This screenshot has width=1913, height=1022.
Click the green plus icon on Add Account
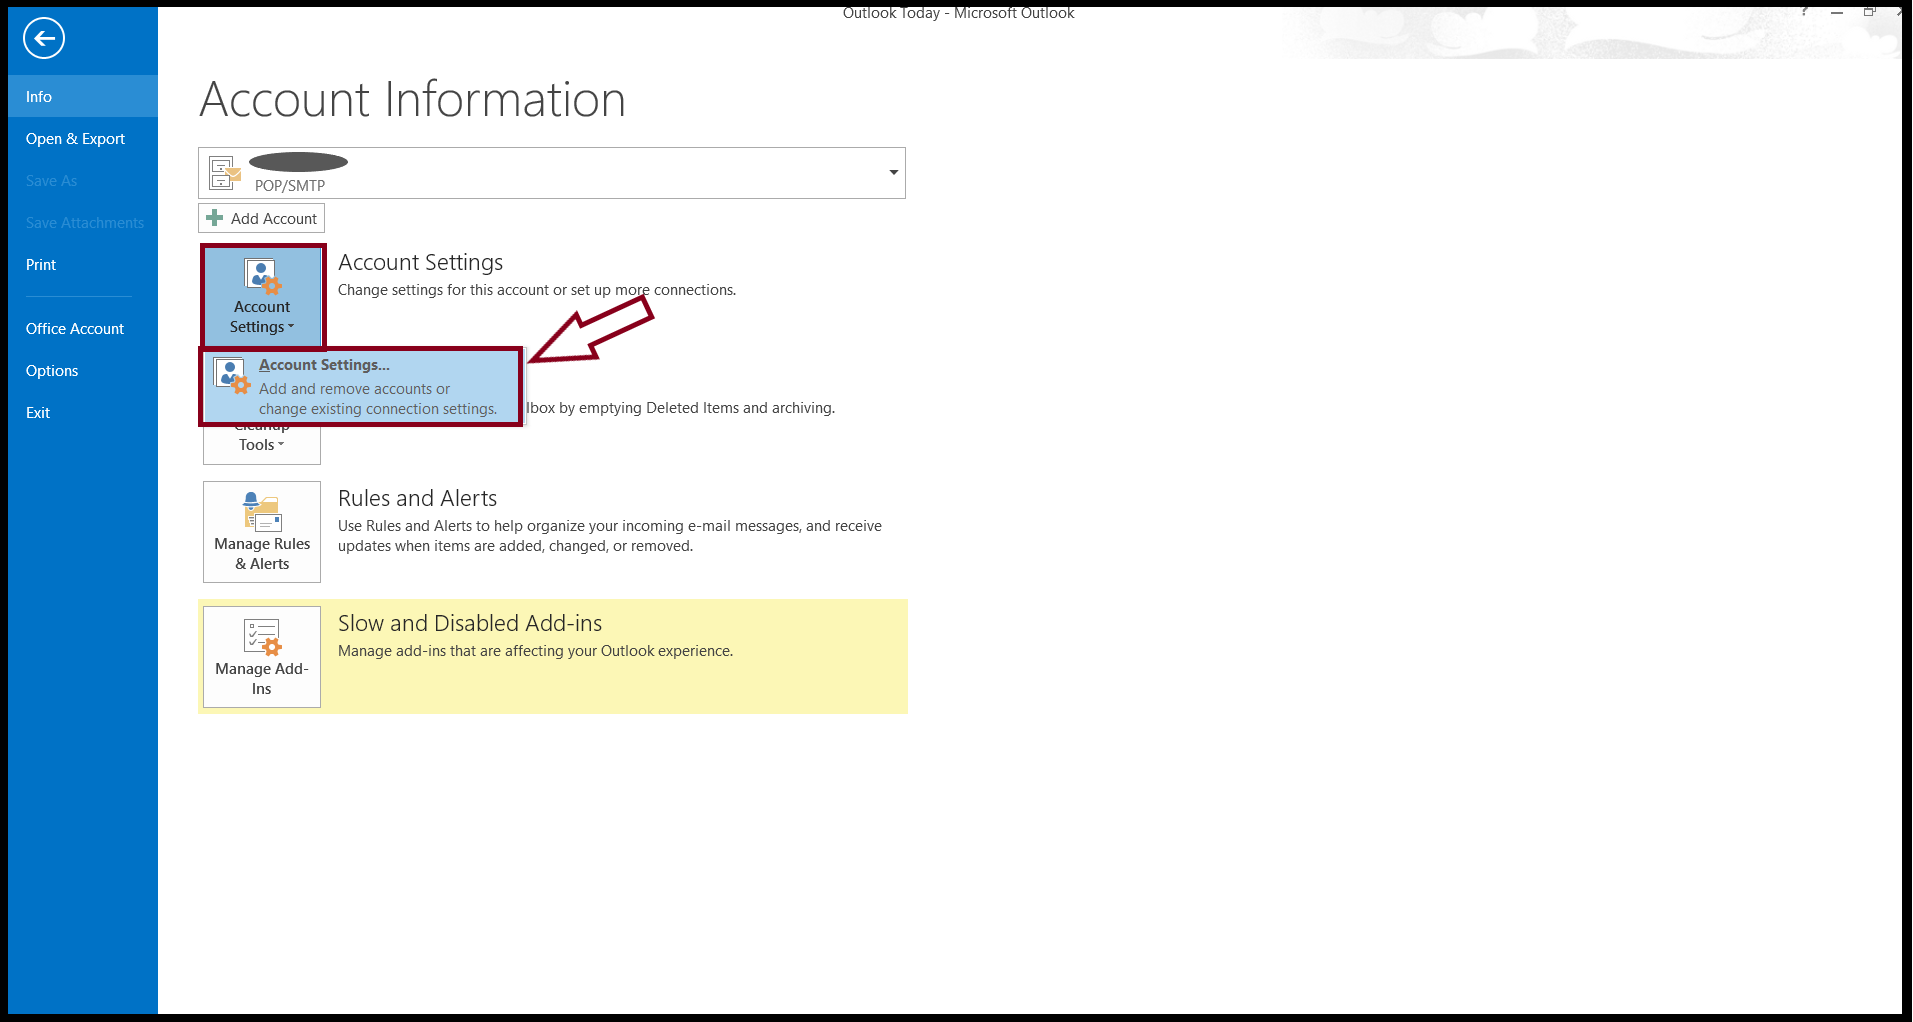pyautogui.click(x=214, y=218)
